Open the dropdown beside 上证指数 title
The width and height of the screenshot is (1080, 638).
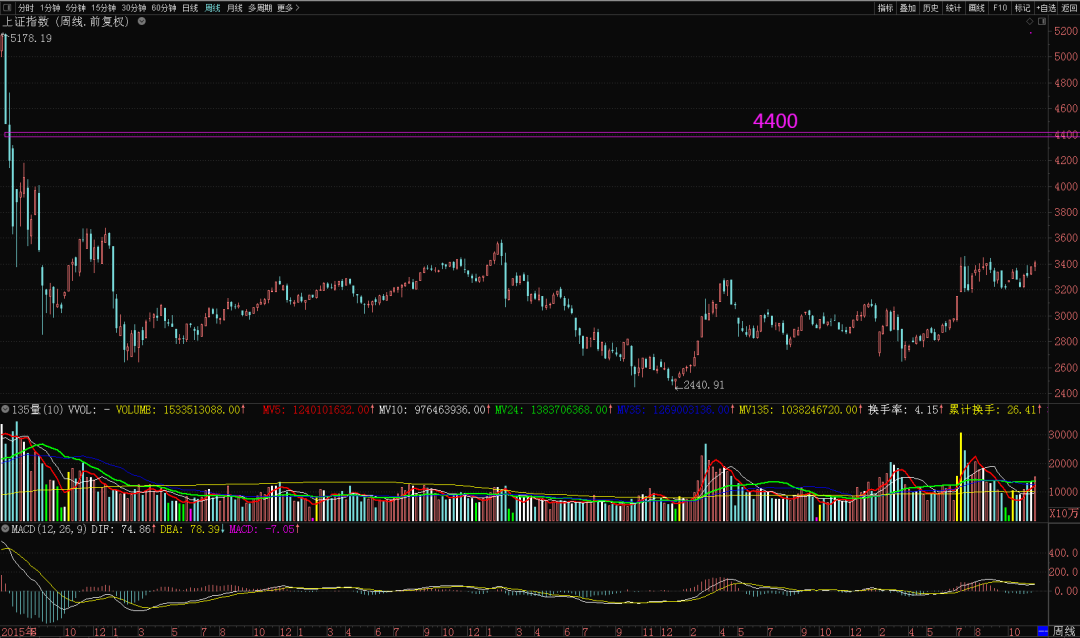[x=142, y=21]
